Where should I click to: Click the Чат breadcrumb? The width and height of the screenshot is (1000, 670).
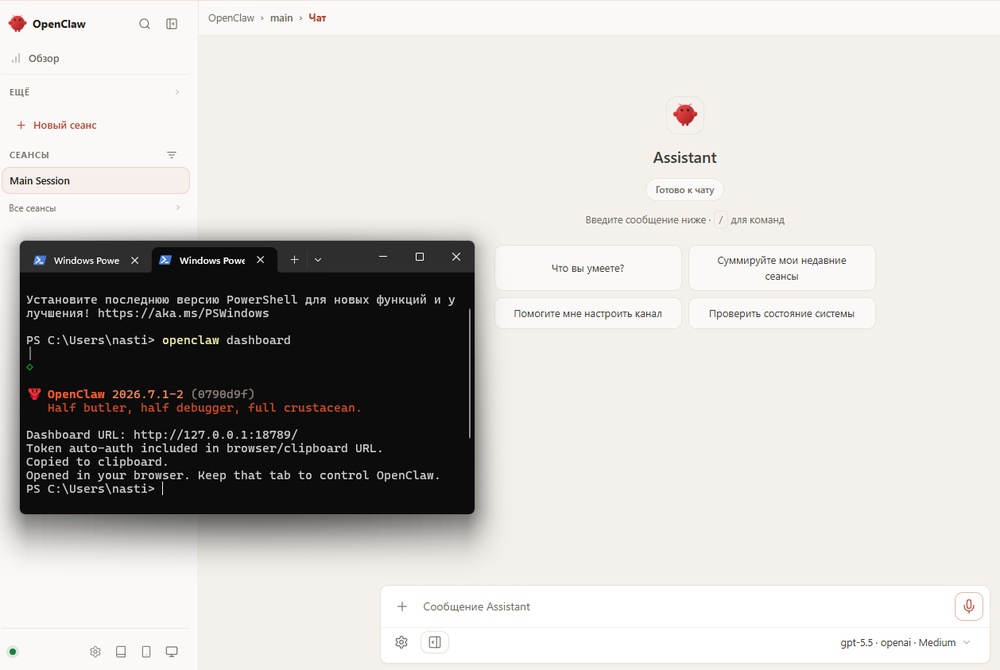tap(317, 18)
